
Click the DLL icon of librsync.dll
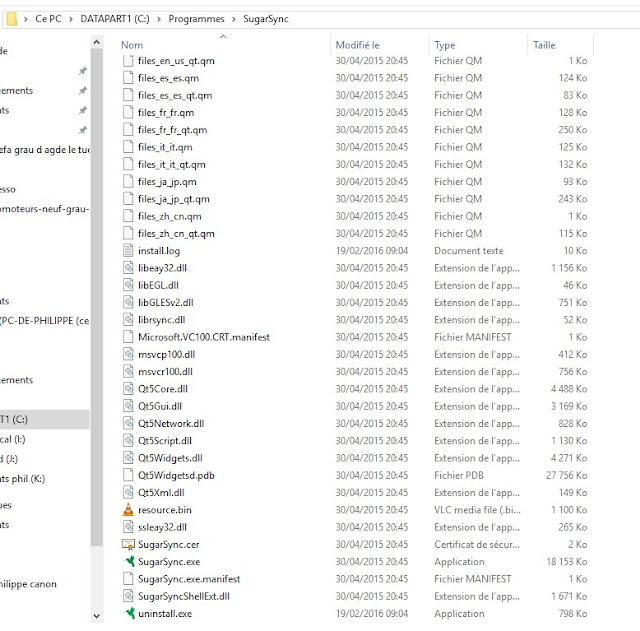click(128, 320)
